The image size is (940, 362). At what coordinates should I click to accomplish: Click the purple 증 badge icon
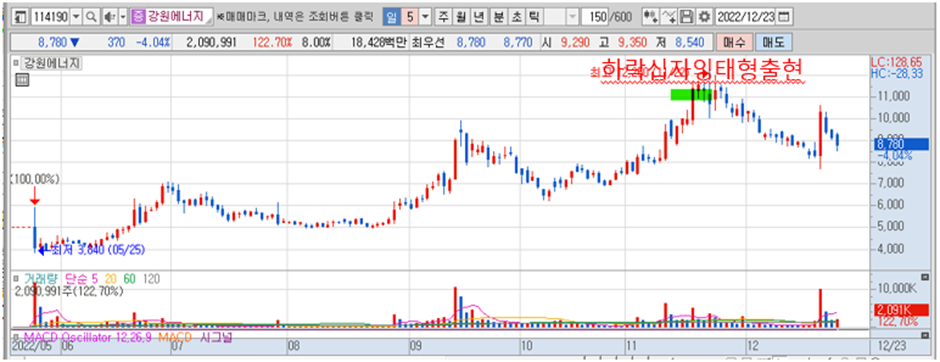(x=138, y=17)
